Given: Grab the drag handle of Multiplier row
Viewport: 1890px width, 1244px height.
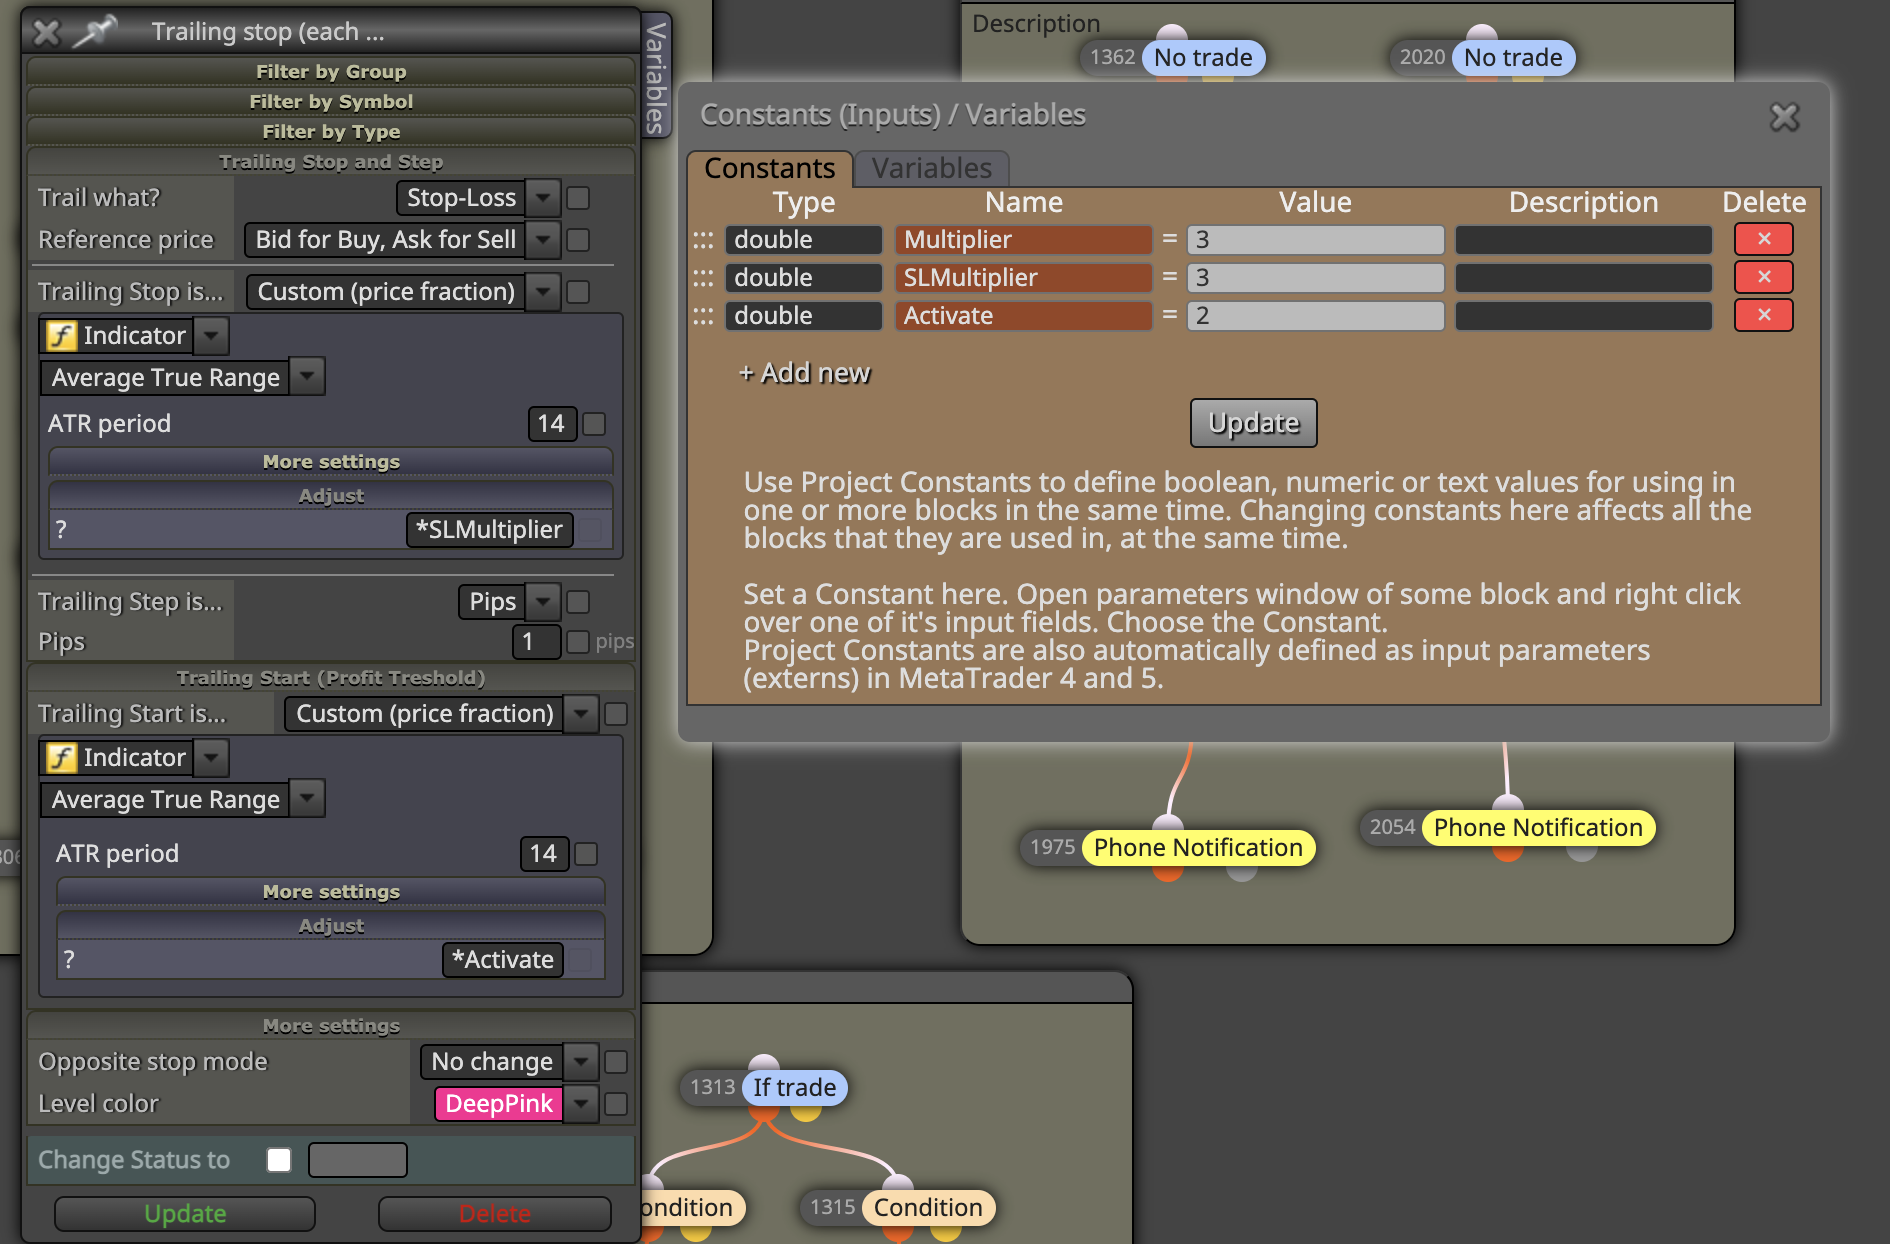Looking at the screenshot, I should [703, 240].
